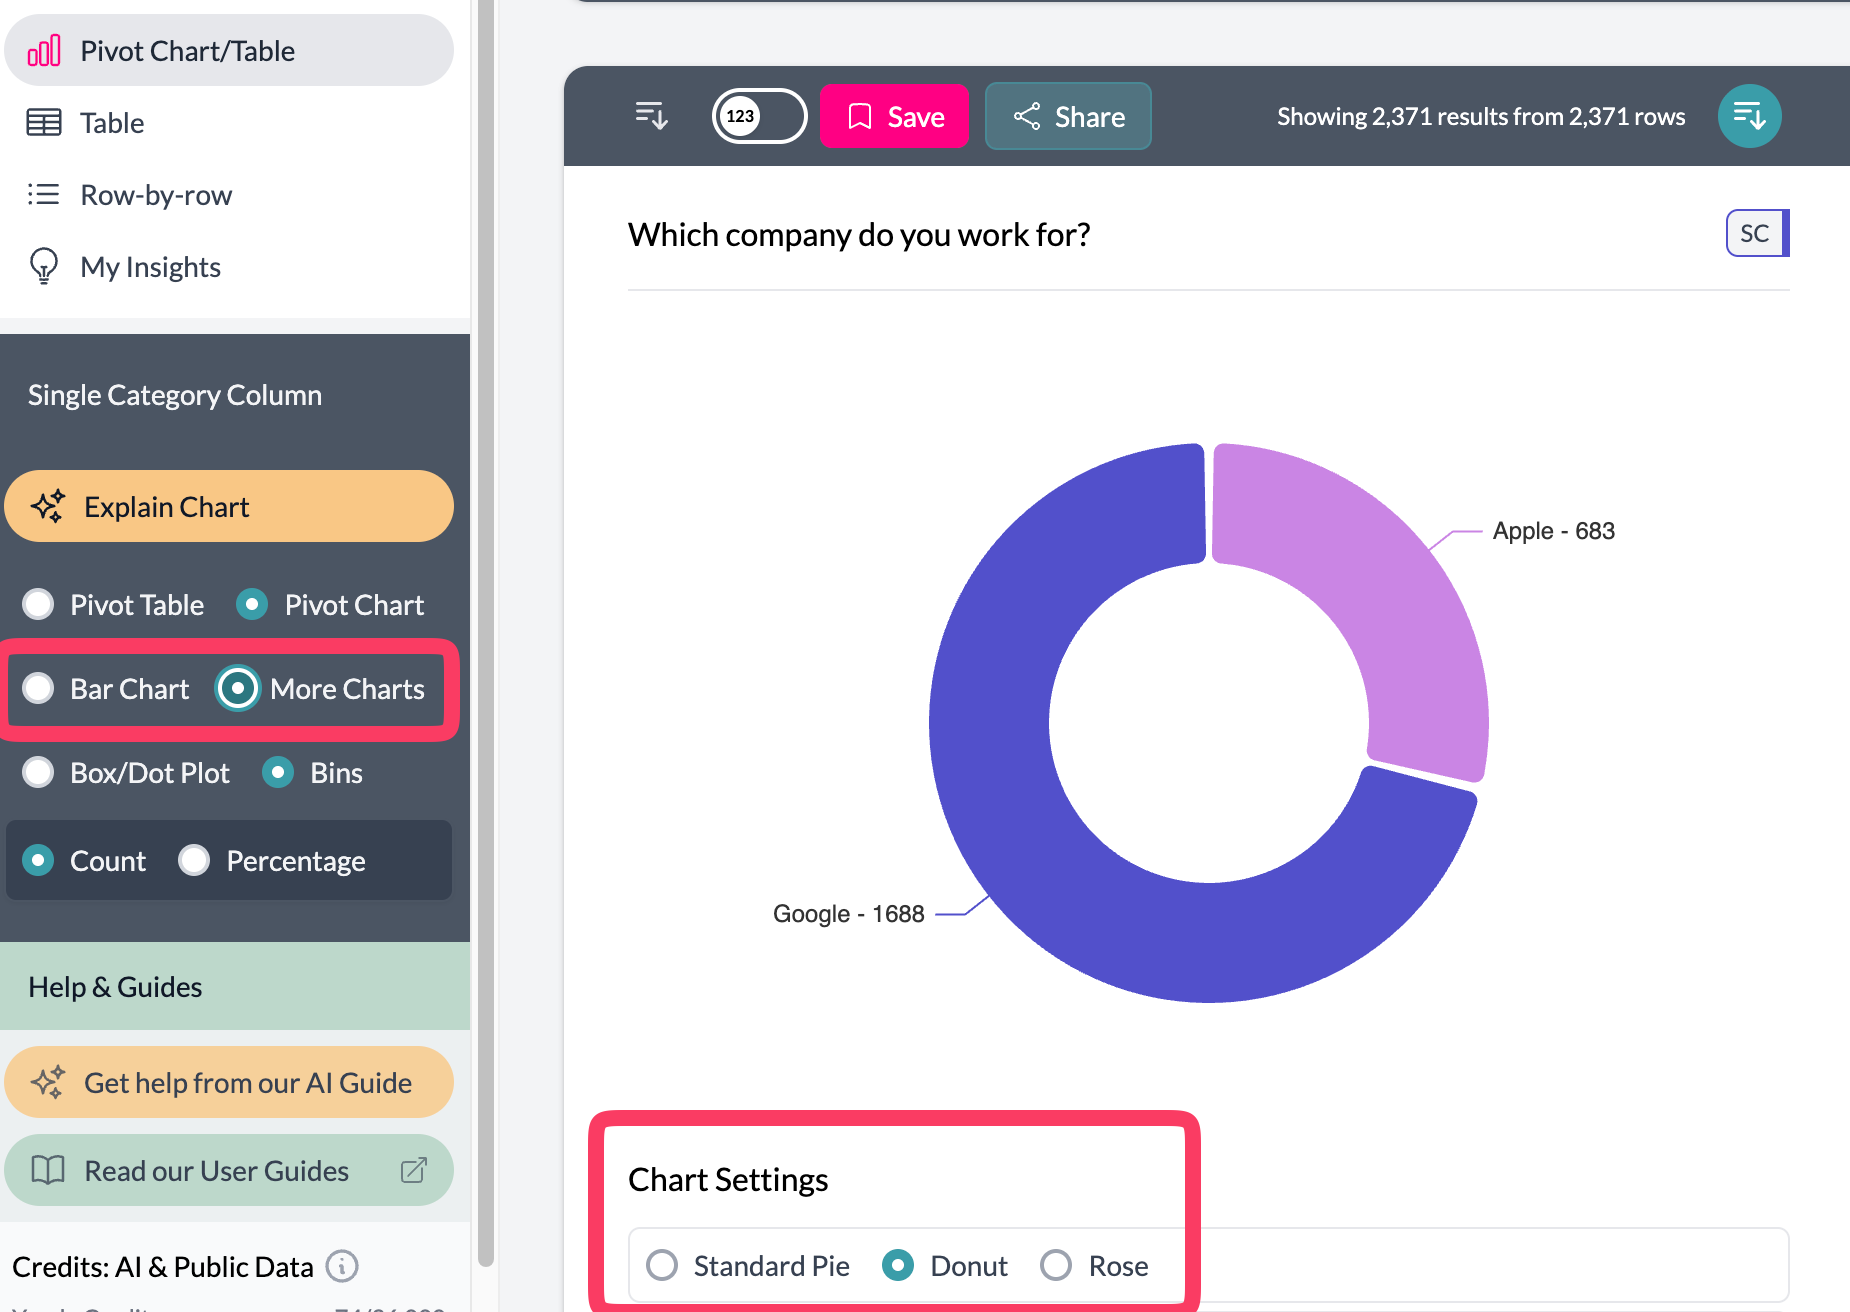Click the Pivot Chart/Table bar chart icon
Image resolution: width=1850 pixels, height=1312 pixels.
[x=44, y=51]
